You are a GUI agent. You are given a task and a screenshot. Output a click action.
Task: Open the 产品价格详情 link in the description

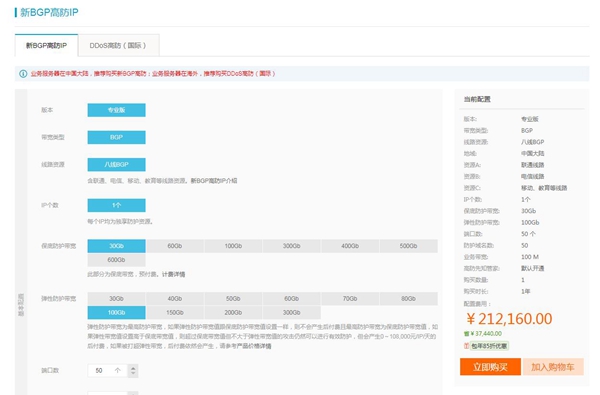point(253,346)
